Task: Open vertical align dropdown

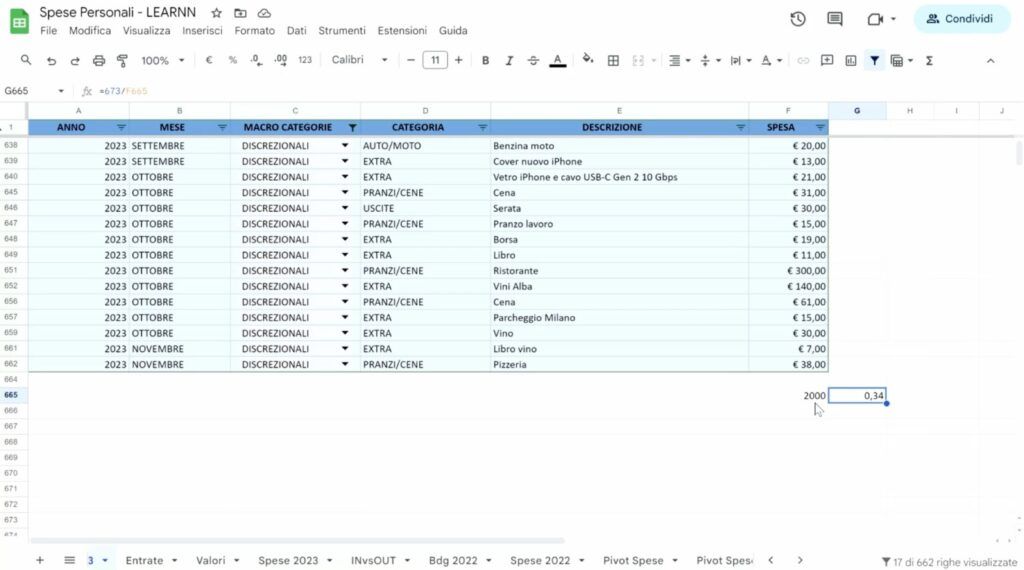Action: coord(710,61)
